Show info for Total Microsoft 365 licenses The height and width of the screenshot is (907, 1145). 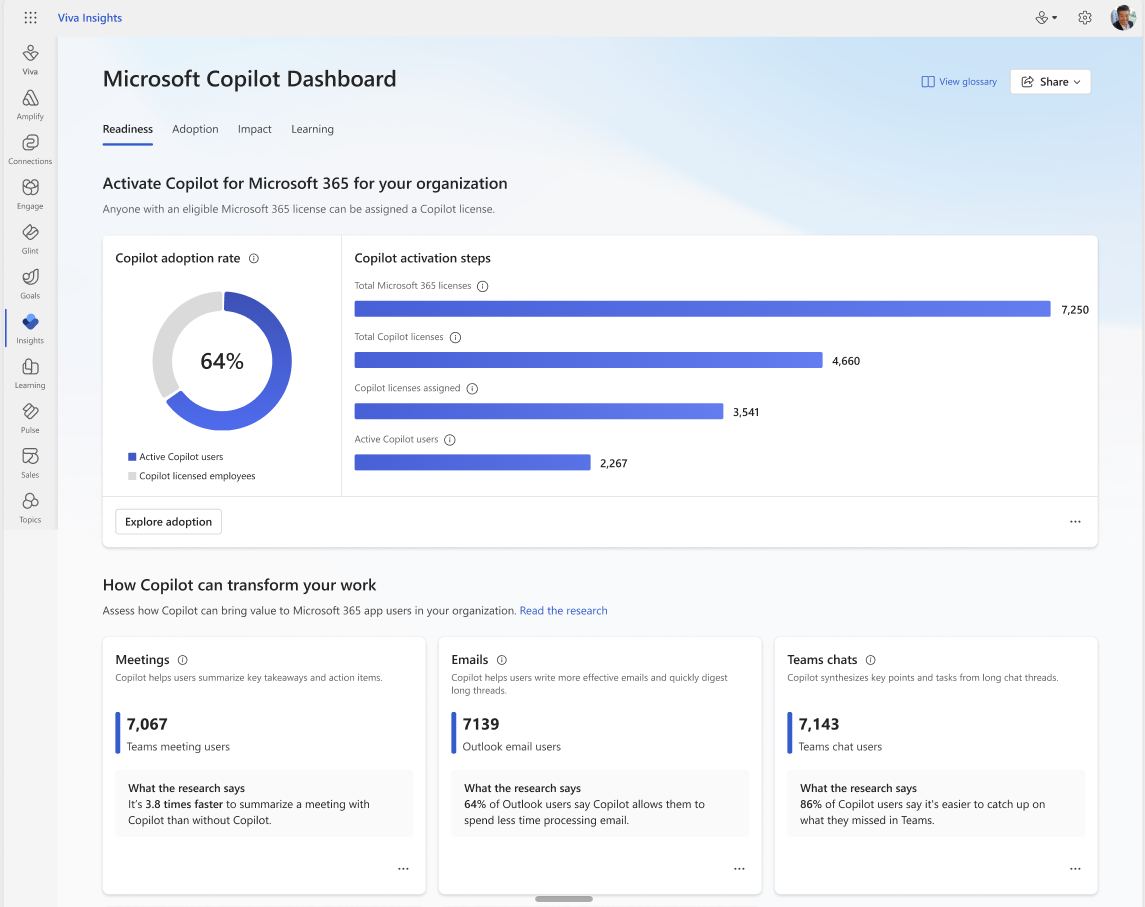(x=483, y=286)
